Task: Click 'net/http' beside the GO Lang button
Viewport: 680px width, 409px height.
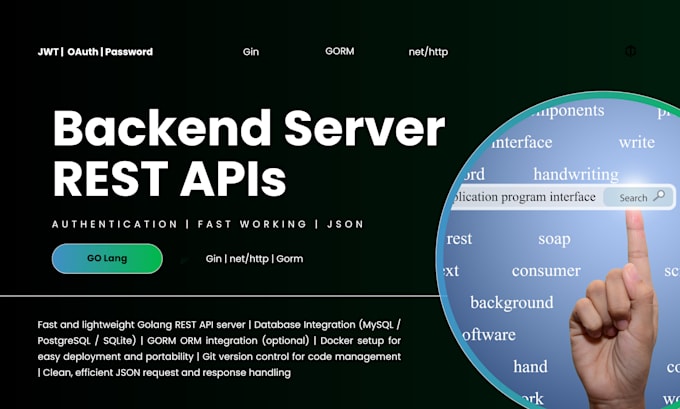Action: (249, 259)
